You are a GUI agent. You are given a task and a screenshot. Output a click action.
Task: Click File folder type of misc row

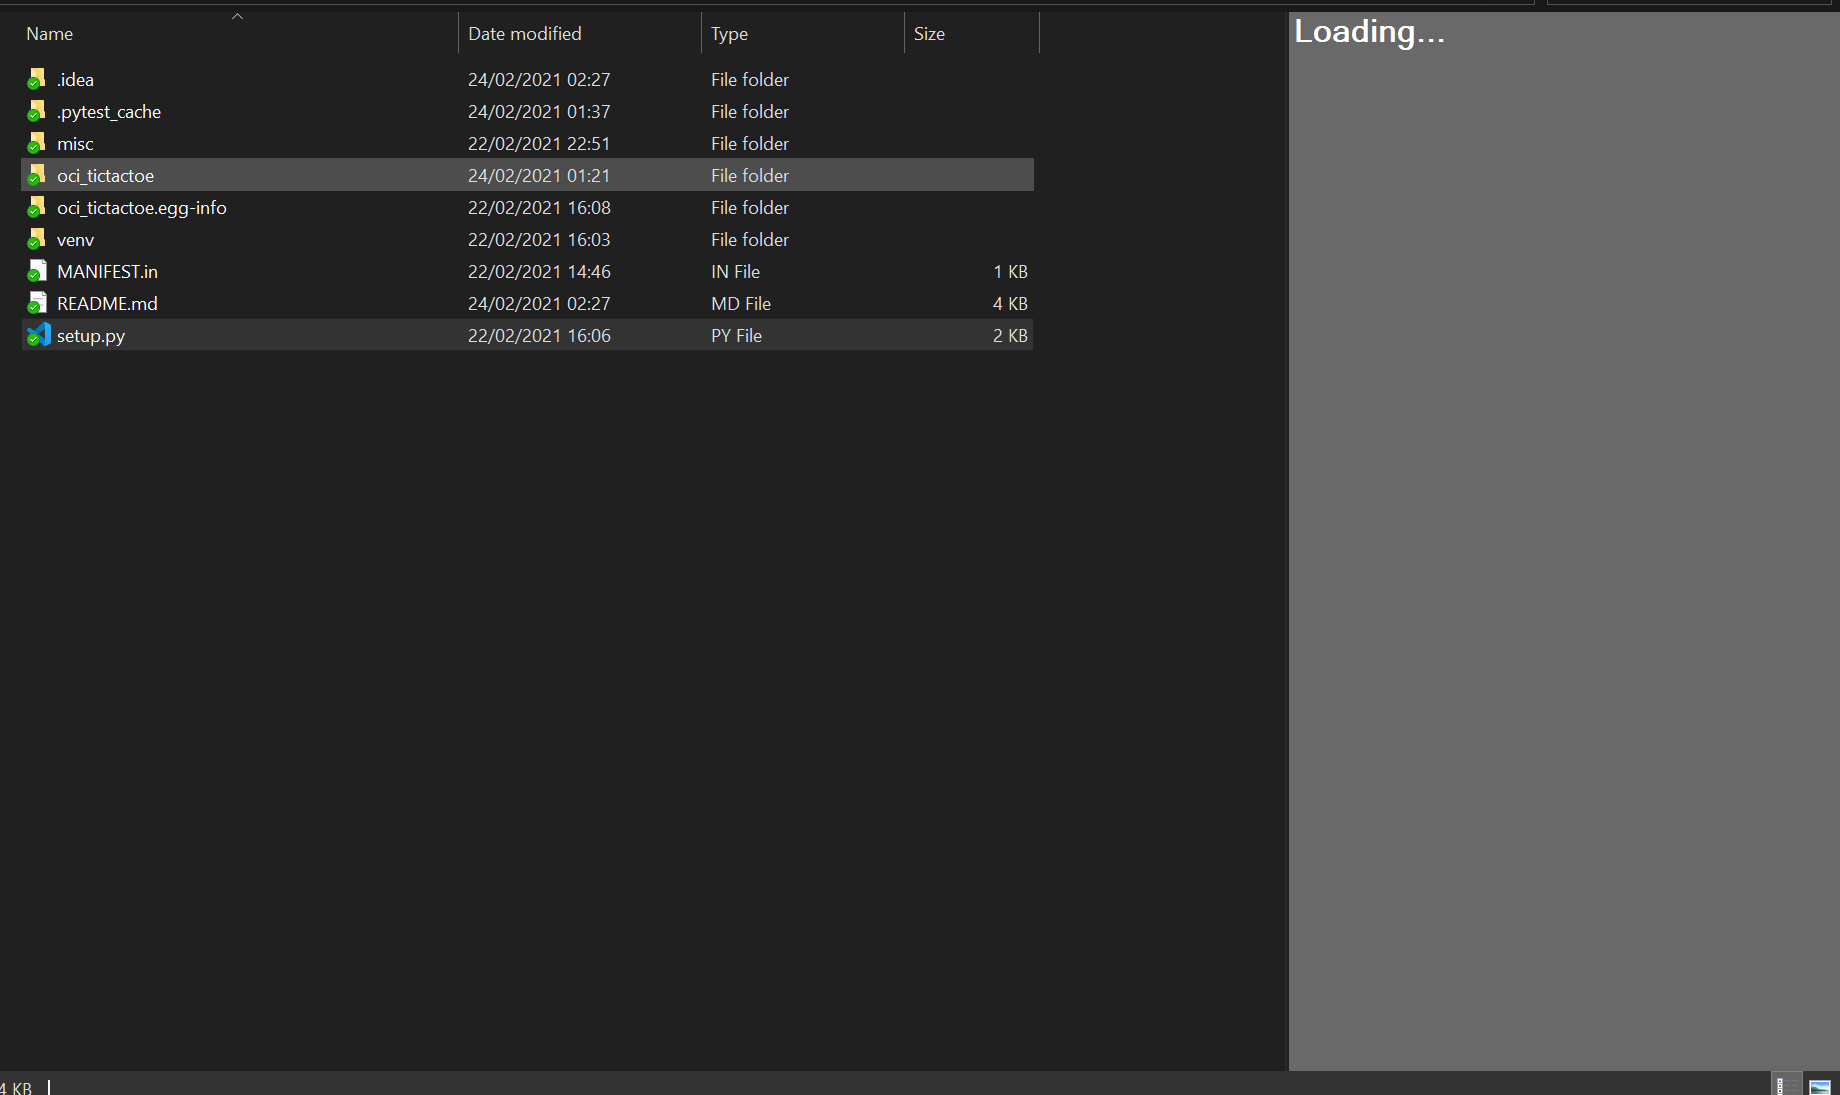coord(750,143)
